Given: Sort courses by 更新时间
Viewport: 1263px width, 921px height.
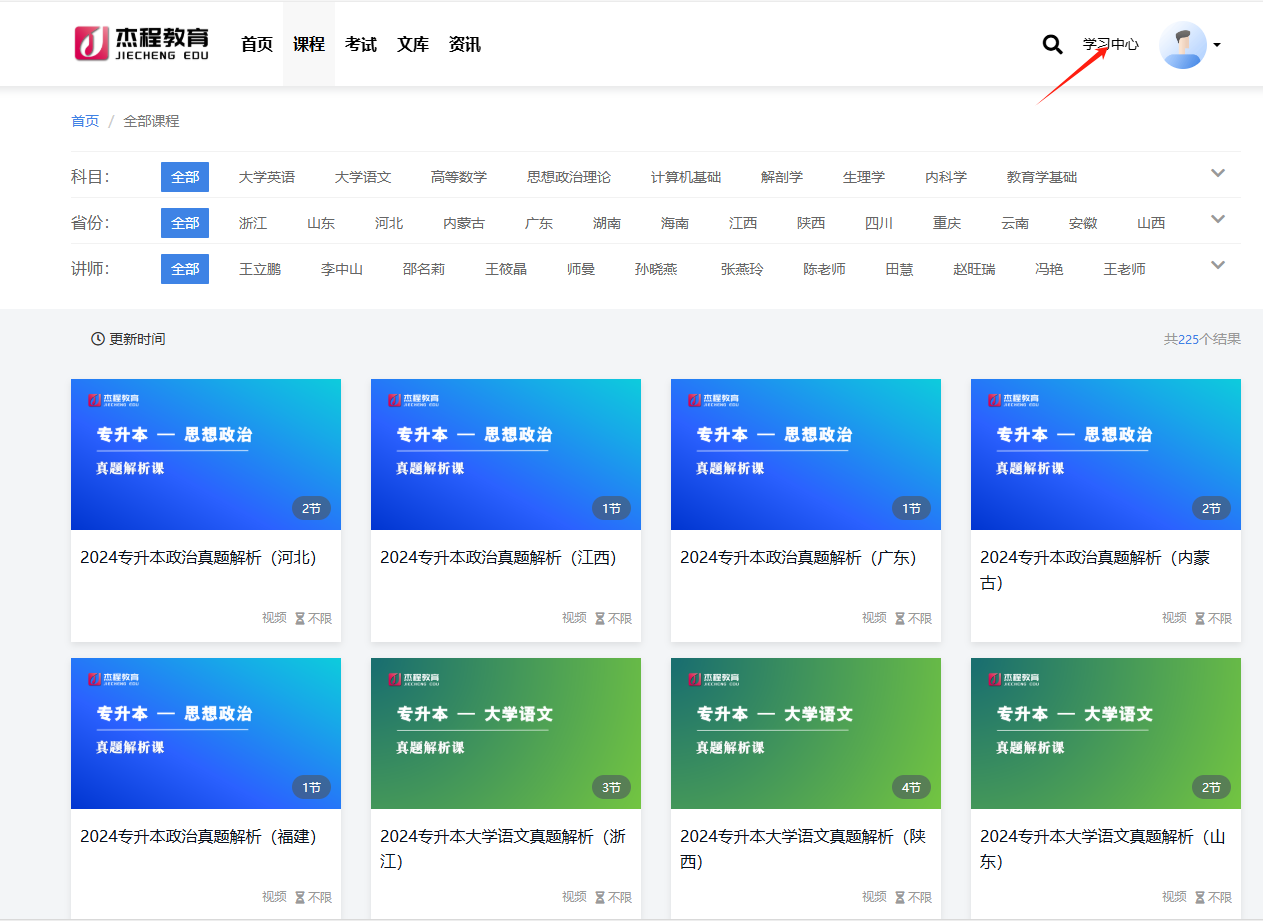Looking at the screenshot, I should [x=128, y=339].
